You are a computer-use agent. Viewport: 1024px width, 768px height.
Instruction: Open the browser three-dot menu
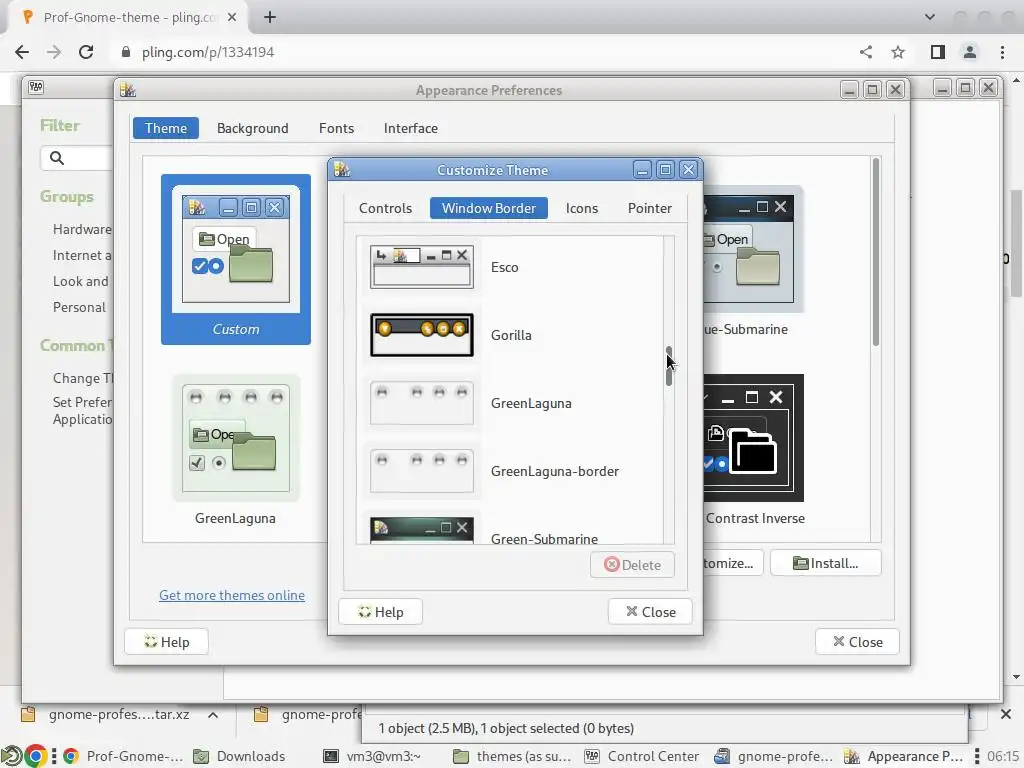(1002, 52)
